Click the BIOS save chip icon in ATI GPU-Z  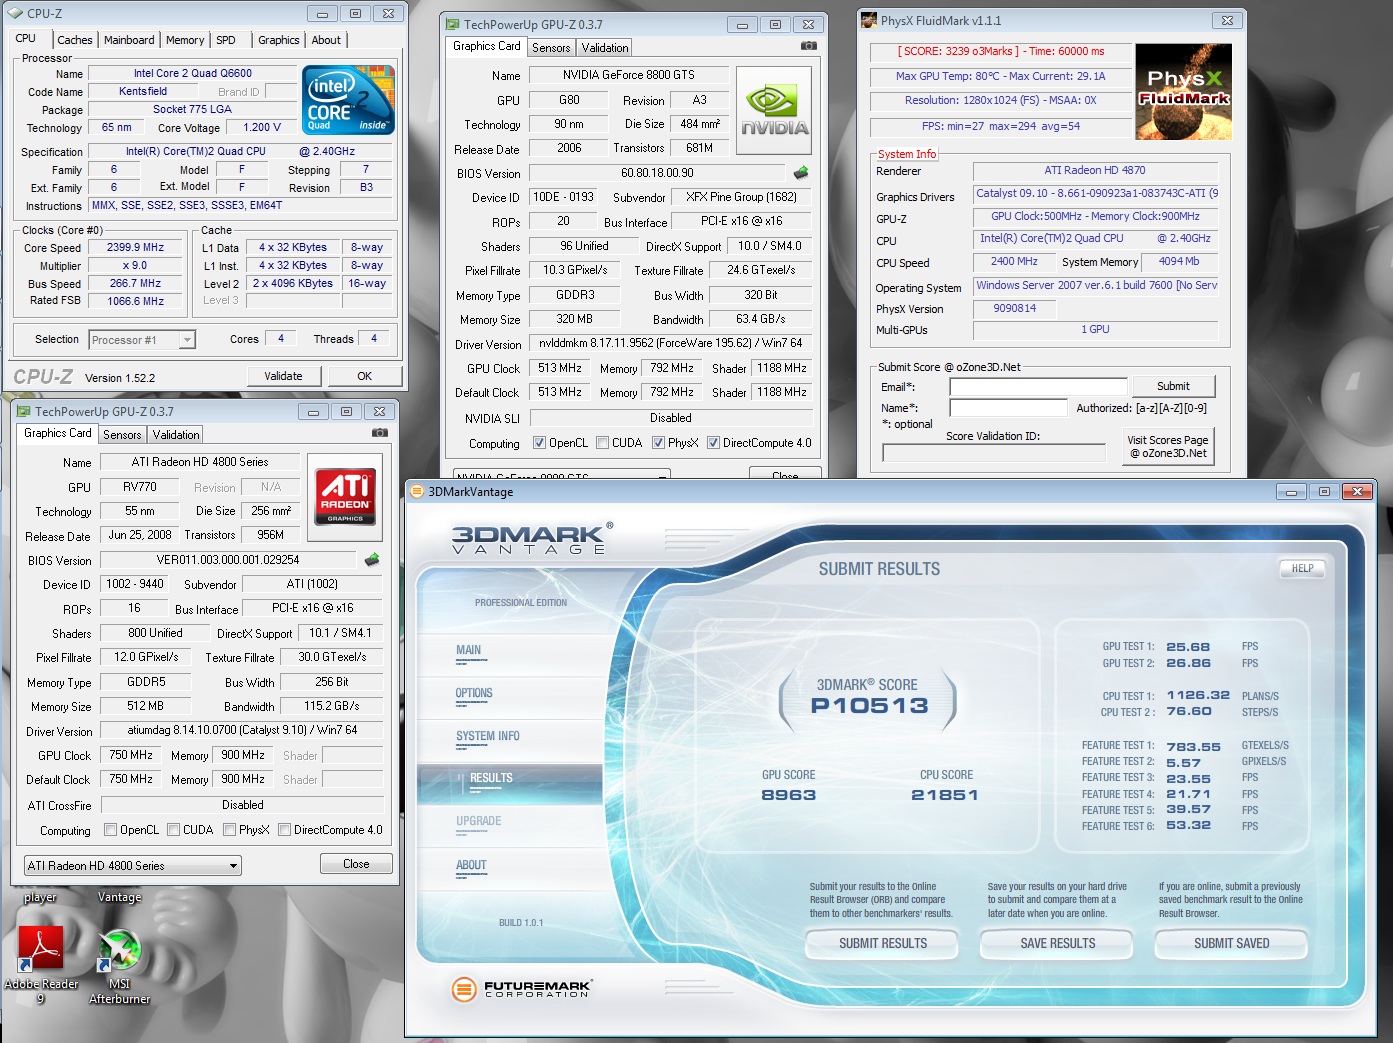point(372,560)
